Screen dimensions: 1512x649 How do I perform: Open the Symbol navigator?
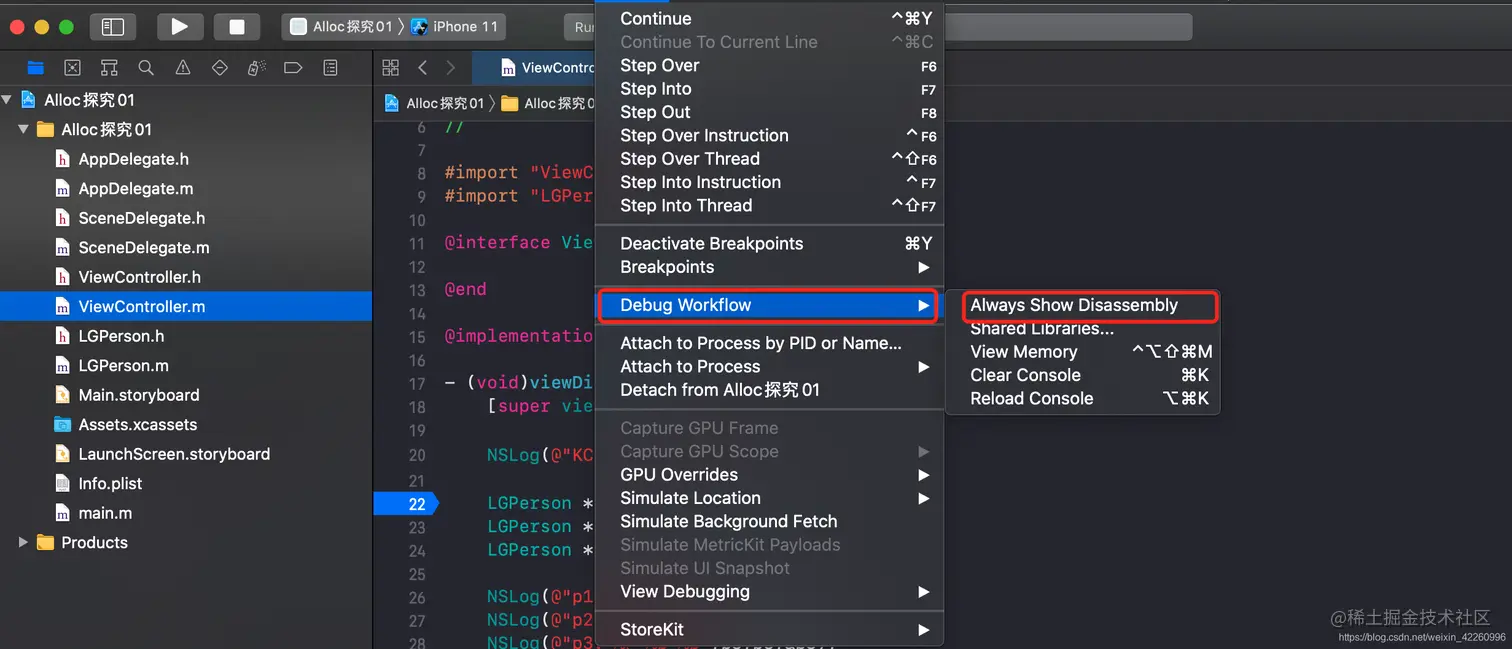(109, 68)
